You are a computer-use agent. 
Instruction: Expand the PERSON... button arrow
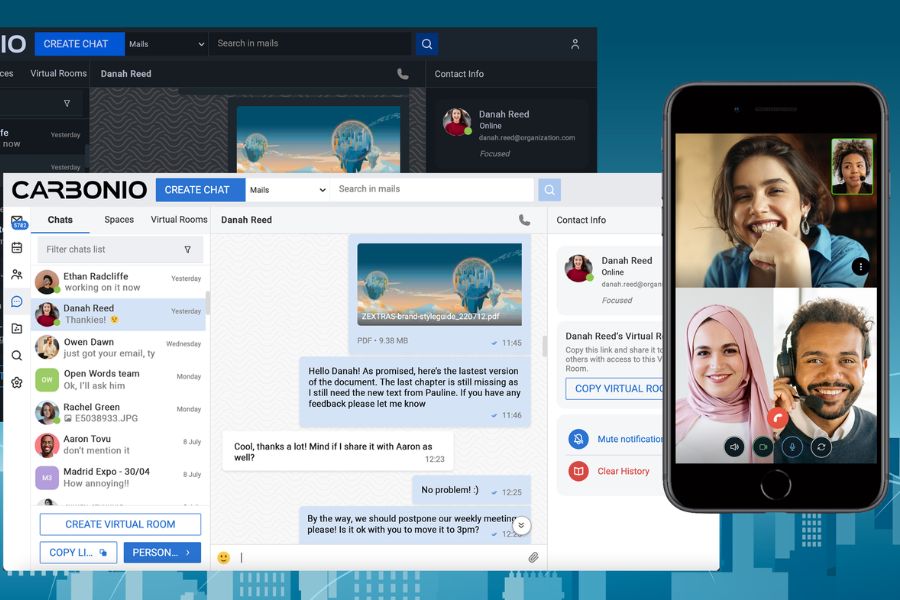point(188,552)
